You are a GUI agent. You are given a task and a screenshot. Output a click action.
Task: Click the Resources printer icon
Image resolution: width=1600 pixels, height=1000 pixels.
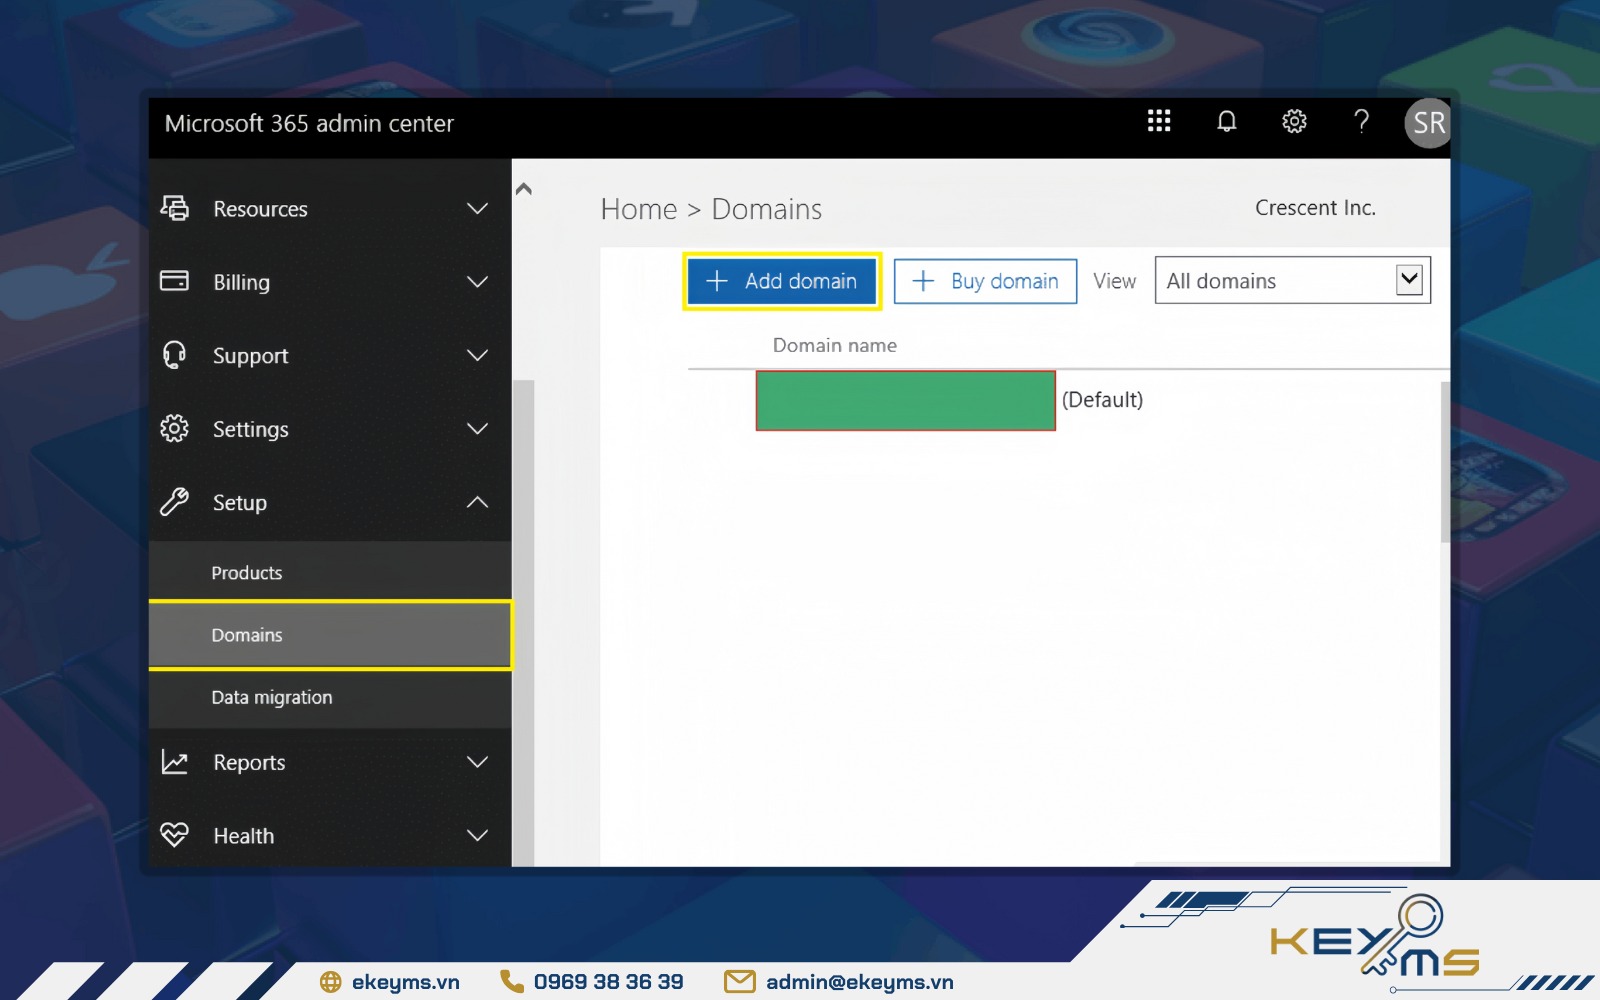point(175,208)
